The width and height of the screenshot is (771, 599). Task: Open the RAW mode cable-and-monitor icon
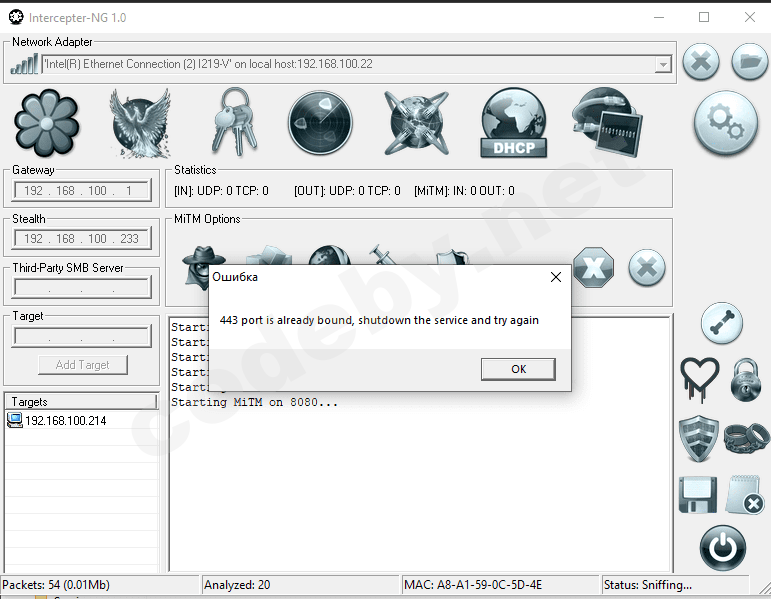[x=607, y=122]
